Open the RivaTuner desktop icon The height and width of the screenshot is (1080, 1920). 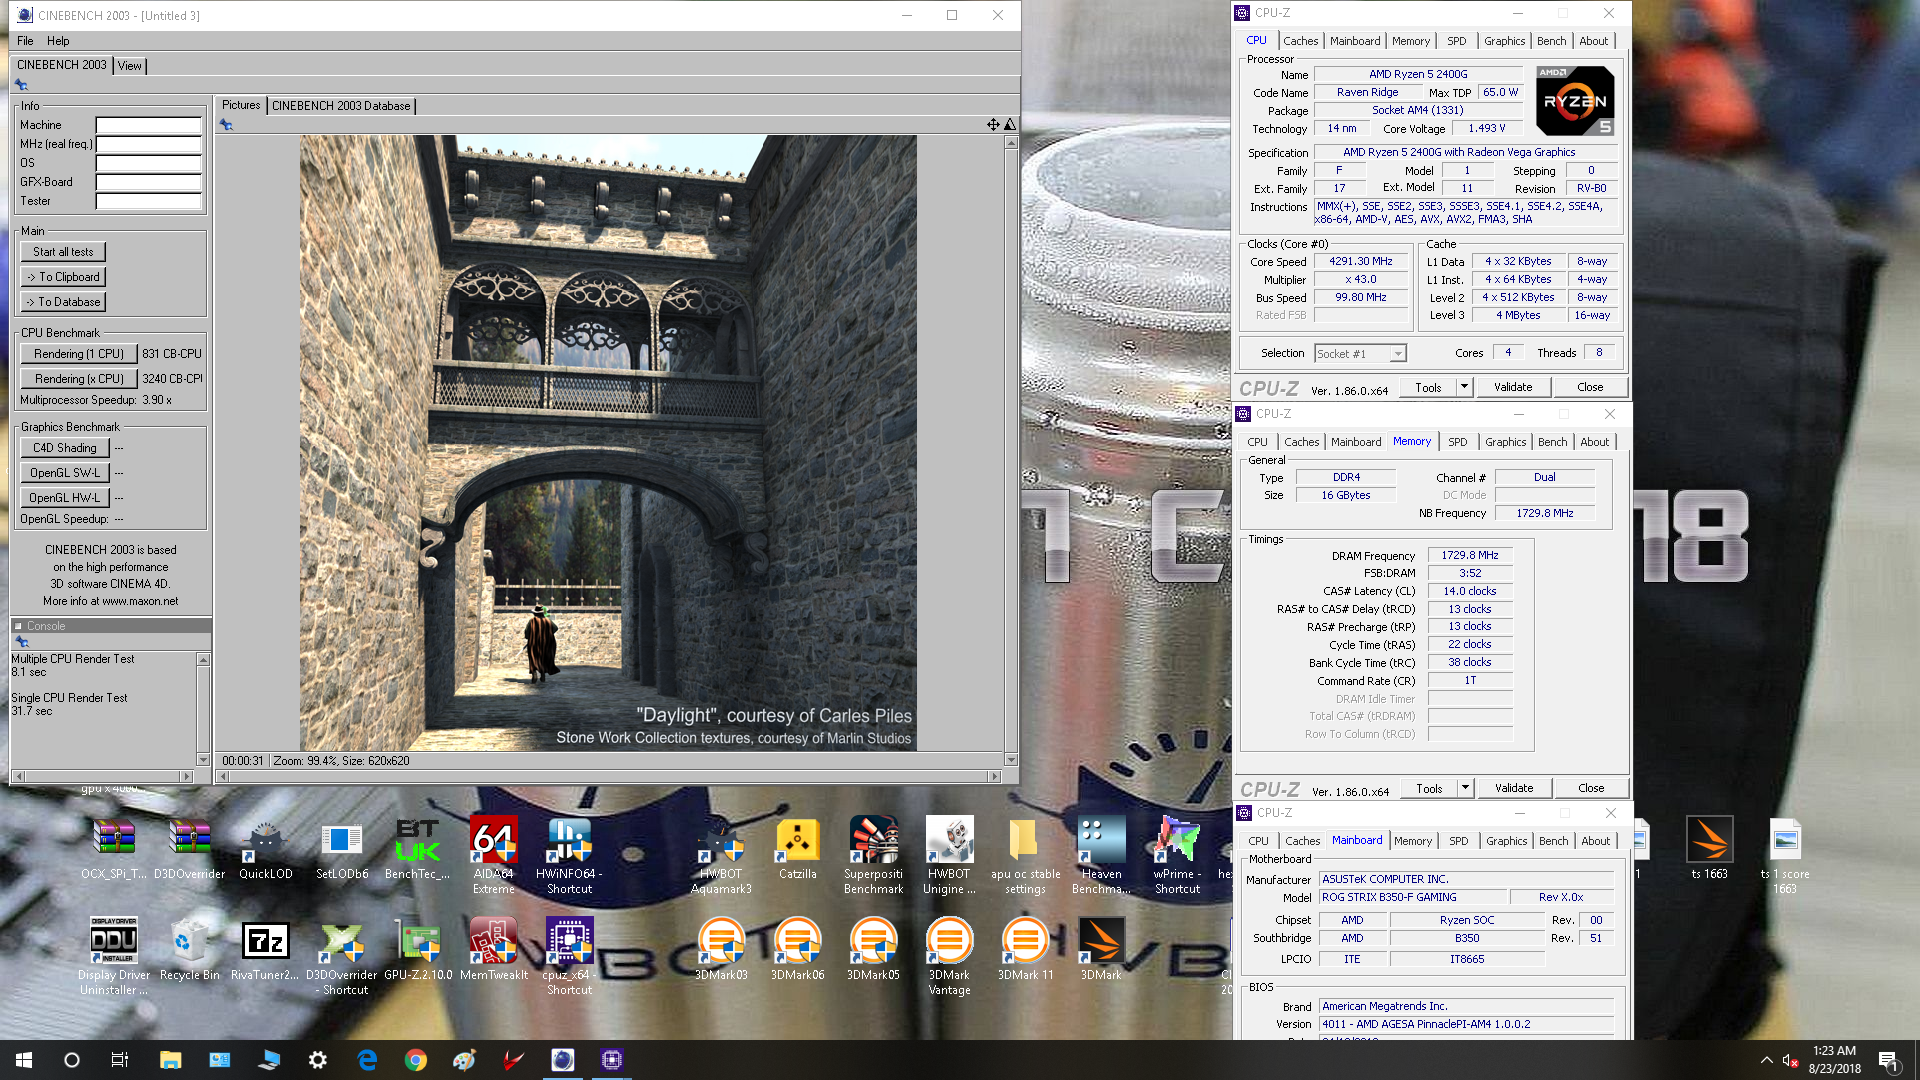[x=265, y=949]
